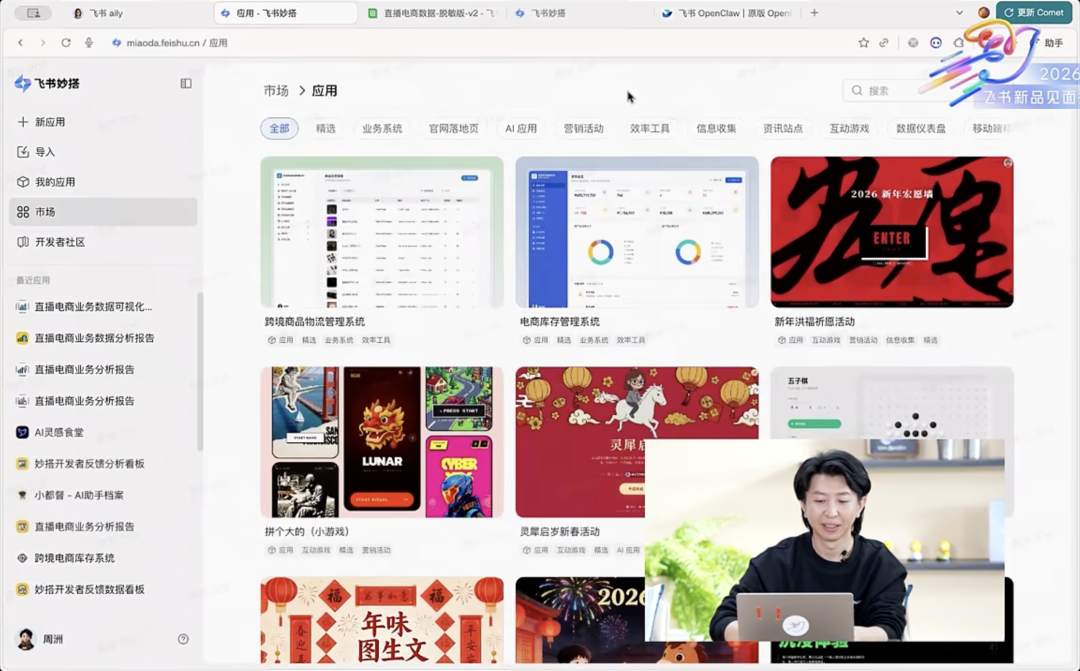1080x671 pixels.
Task: Bookmark the page with the star icon
Action: [863, 43]
